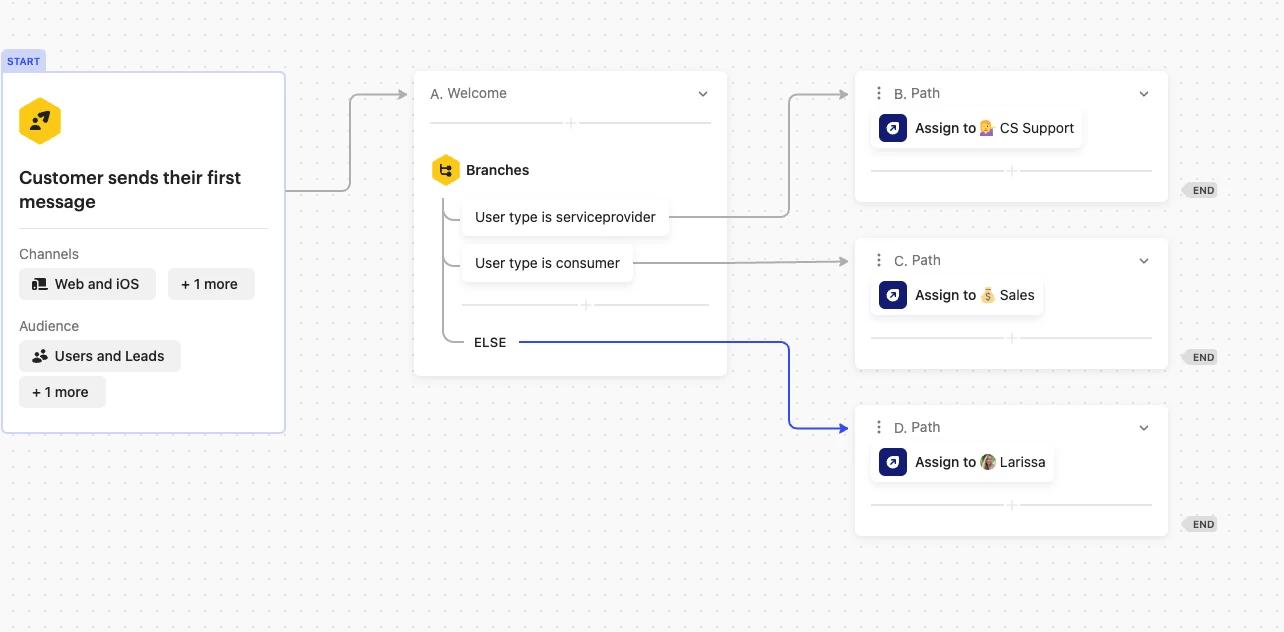Viewport: 1284px width, 632px height.
Task: Click the END tag after C. Path
Action: click(x=1200, y=357)
